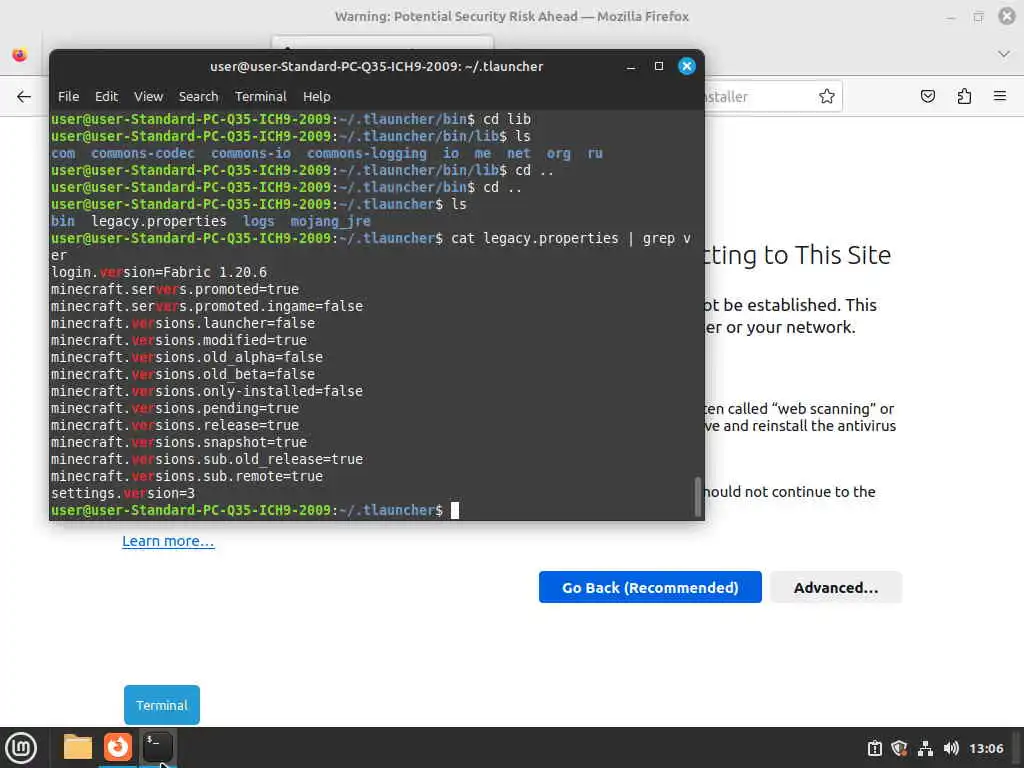This screenshot has height=768, width=1024.
Task: Click minecraft.versions.modified=true line
Action: click(x=179, y=340)
